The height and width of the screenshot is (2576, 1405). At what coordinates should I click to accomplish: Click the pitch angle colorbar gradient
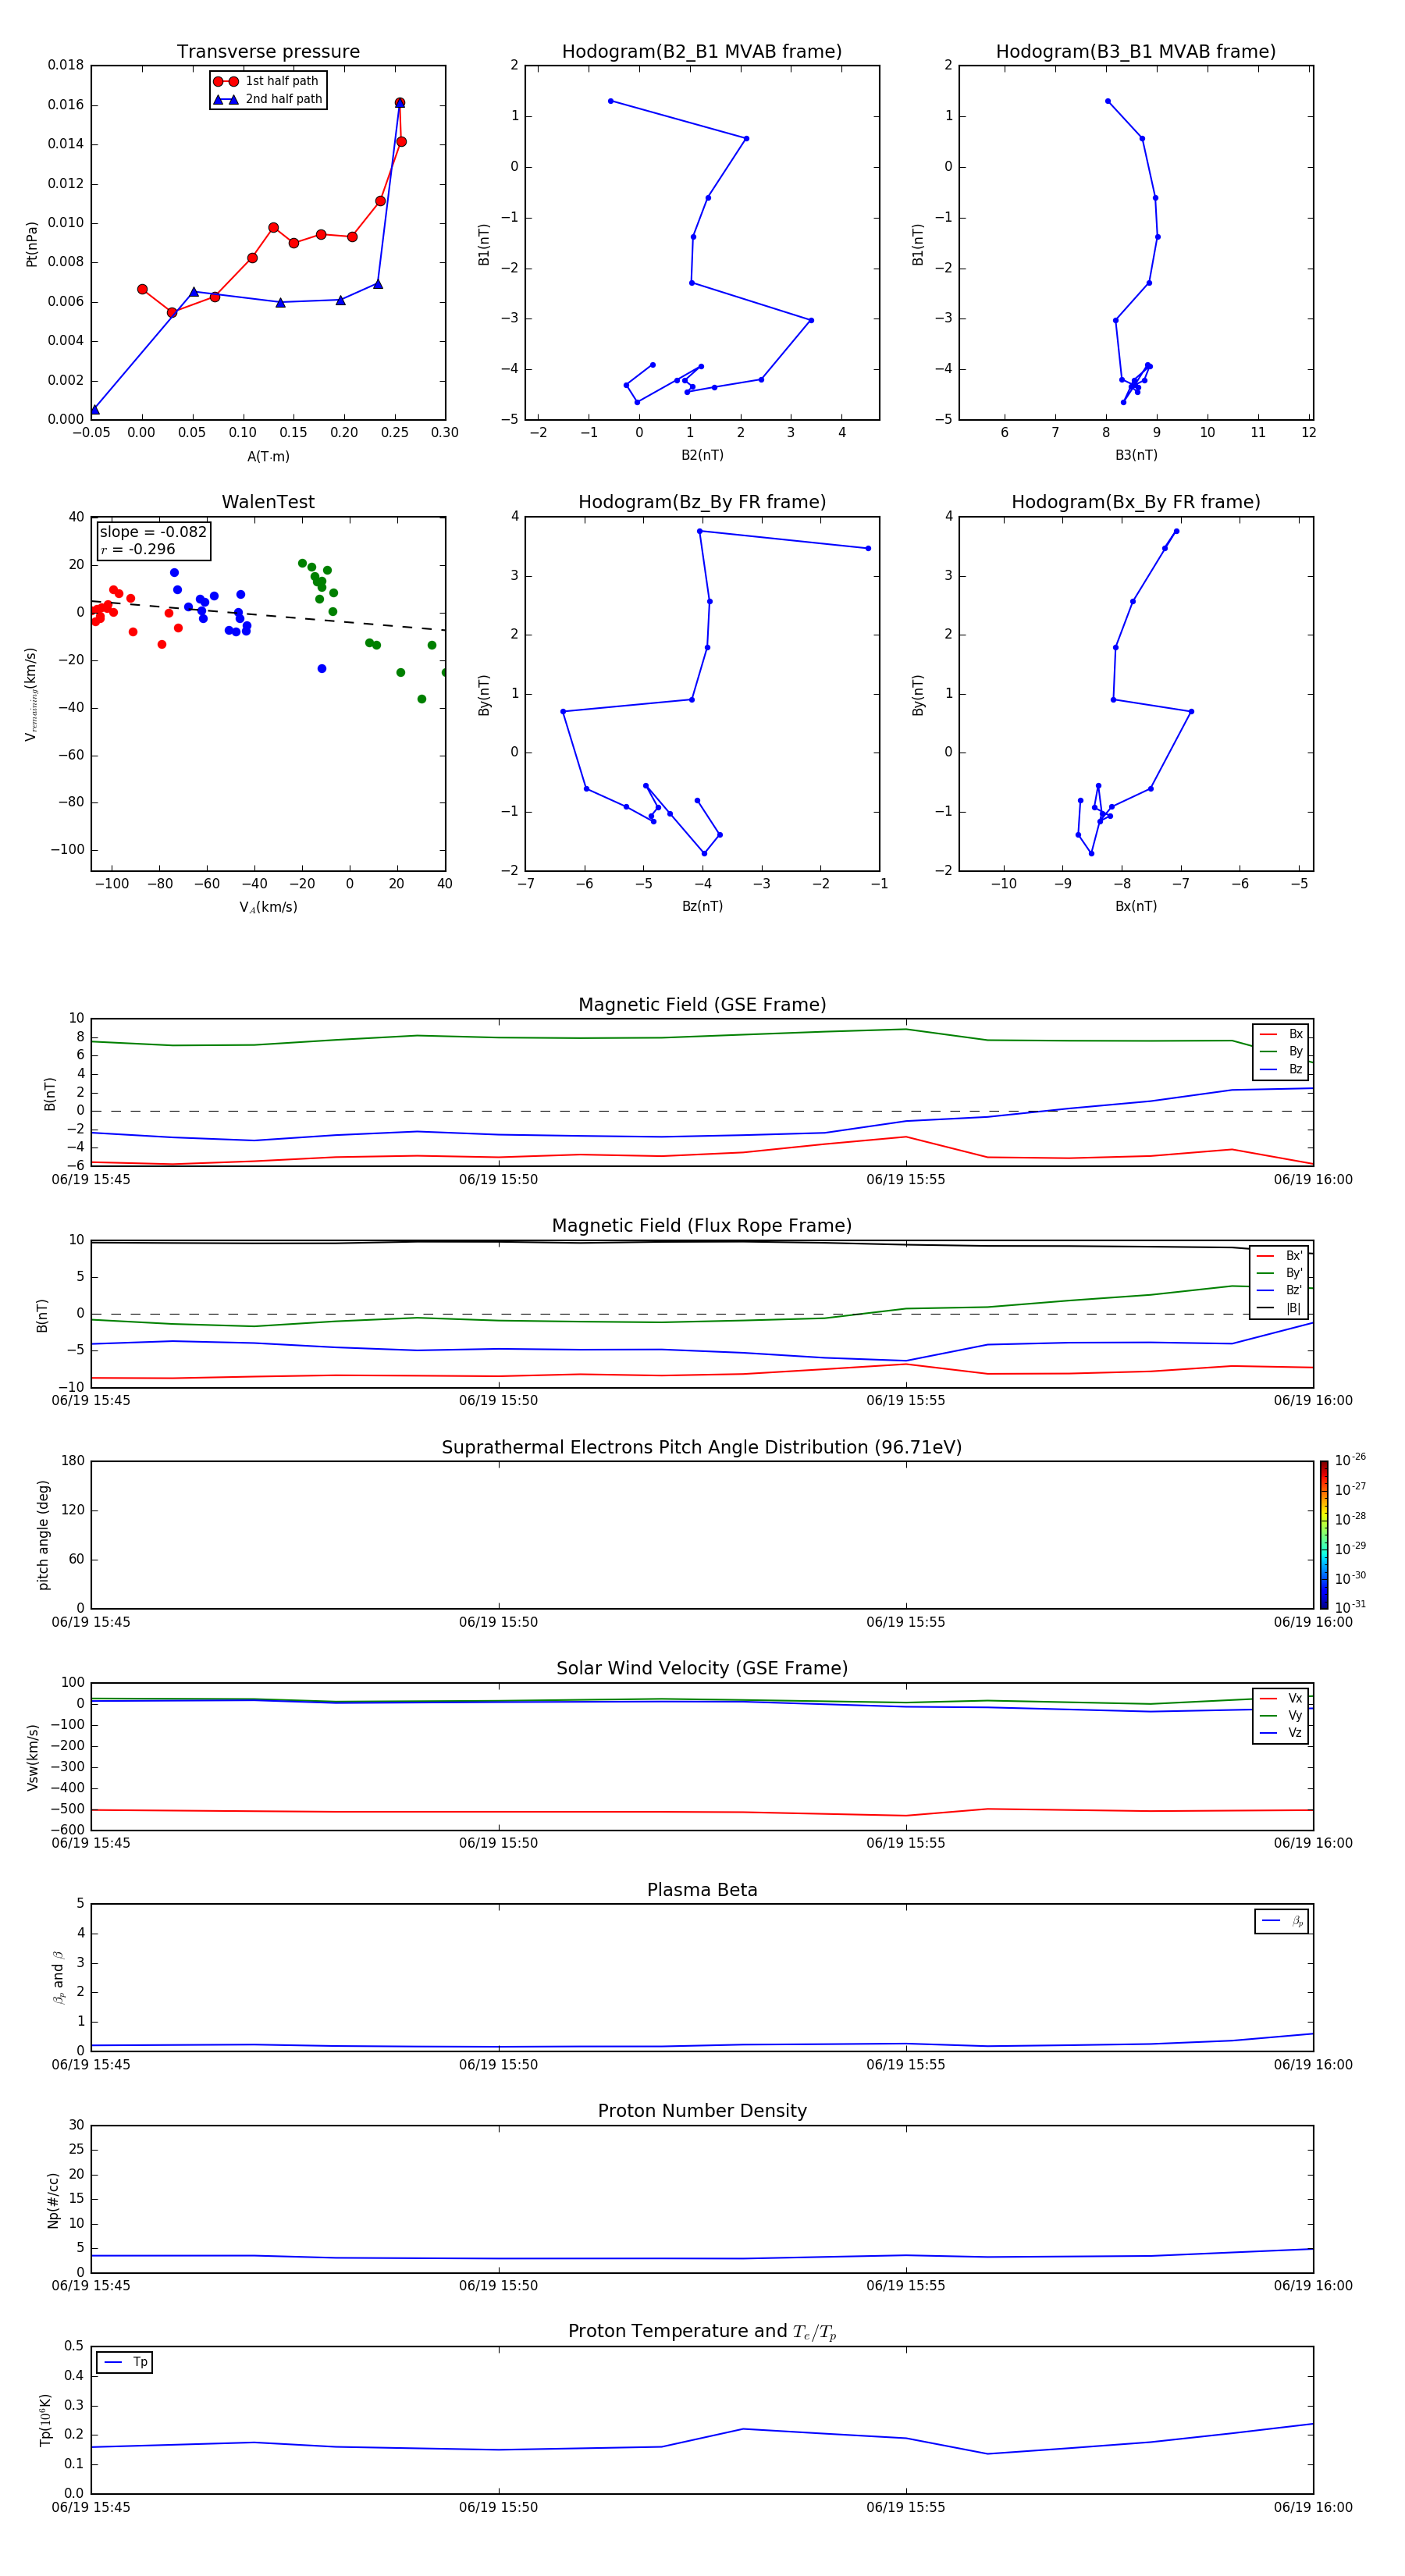coord(1324,1534)
